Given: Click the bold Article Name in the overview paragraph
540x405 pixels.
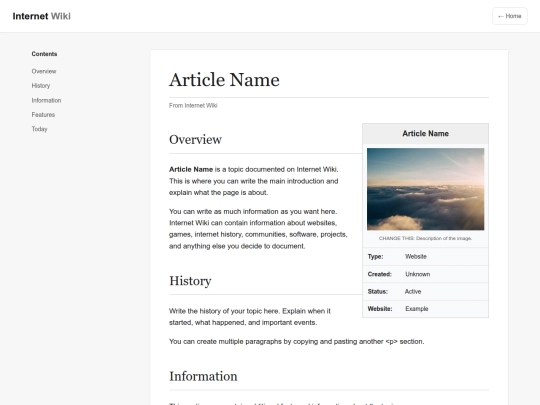Looking at the screenshot, I should 191,169.
